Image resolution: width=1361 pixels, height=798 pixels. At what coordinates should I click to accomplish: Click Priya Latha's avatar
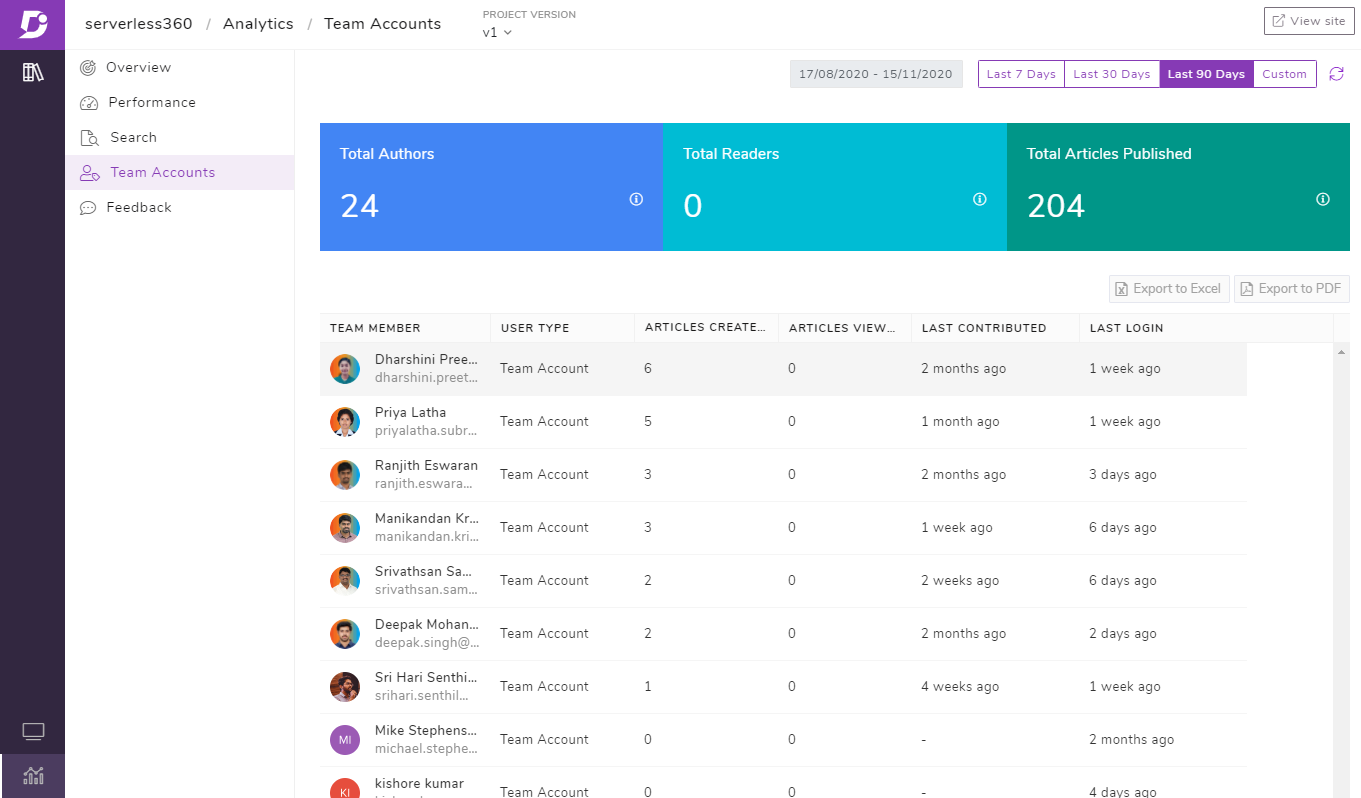point(345,422)
